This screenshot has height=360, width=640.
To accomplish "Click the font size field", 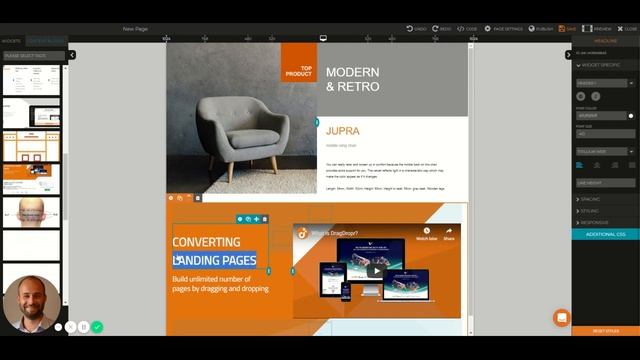I will (606, 134).
